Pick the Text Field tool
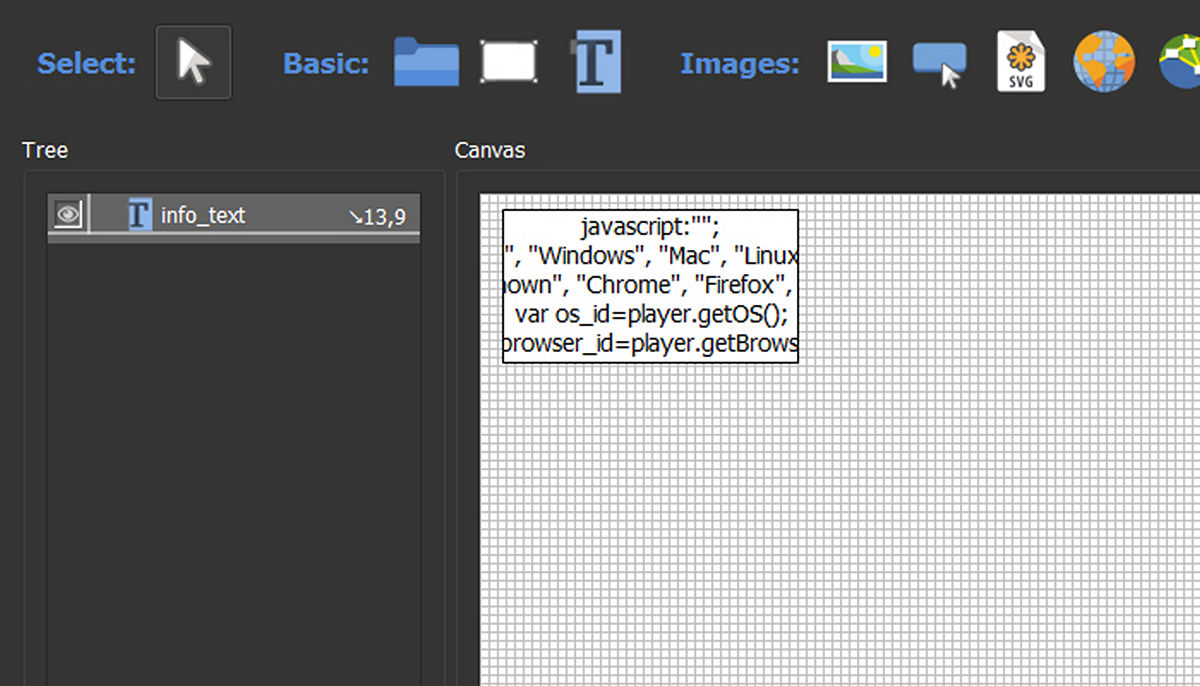Viewport: 1200px width, 686px height. pos(597,62)
